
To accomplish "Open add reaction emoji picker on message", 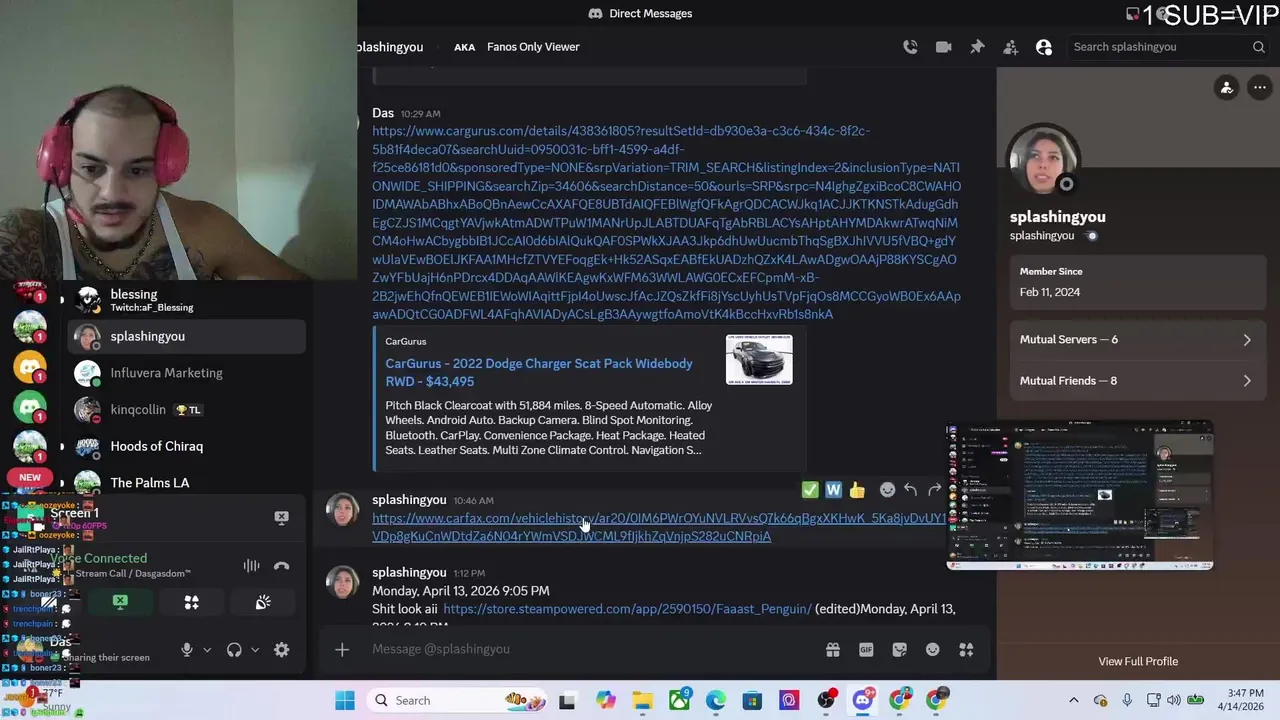I will 887,490.
